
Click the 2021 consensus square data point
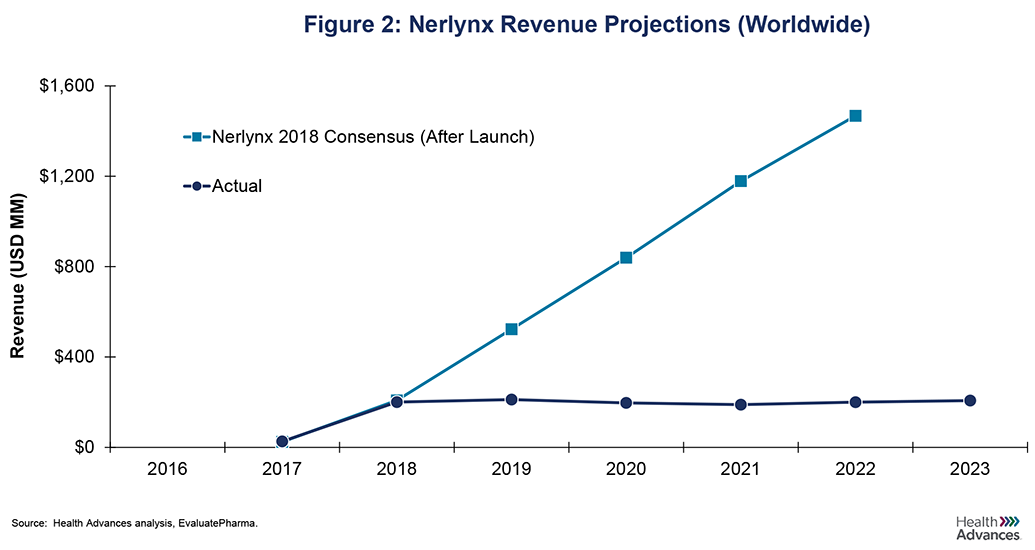click(x=741, y=181)
